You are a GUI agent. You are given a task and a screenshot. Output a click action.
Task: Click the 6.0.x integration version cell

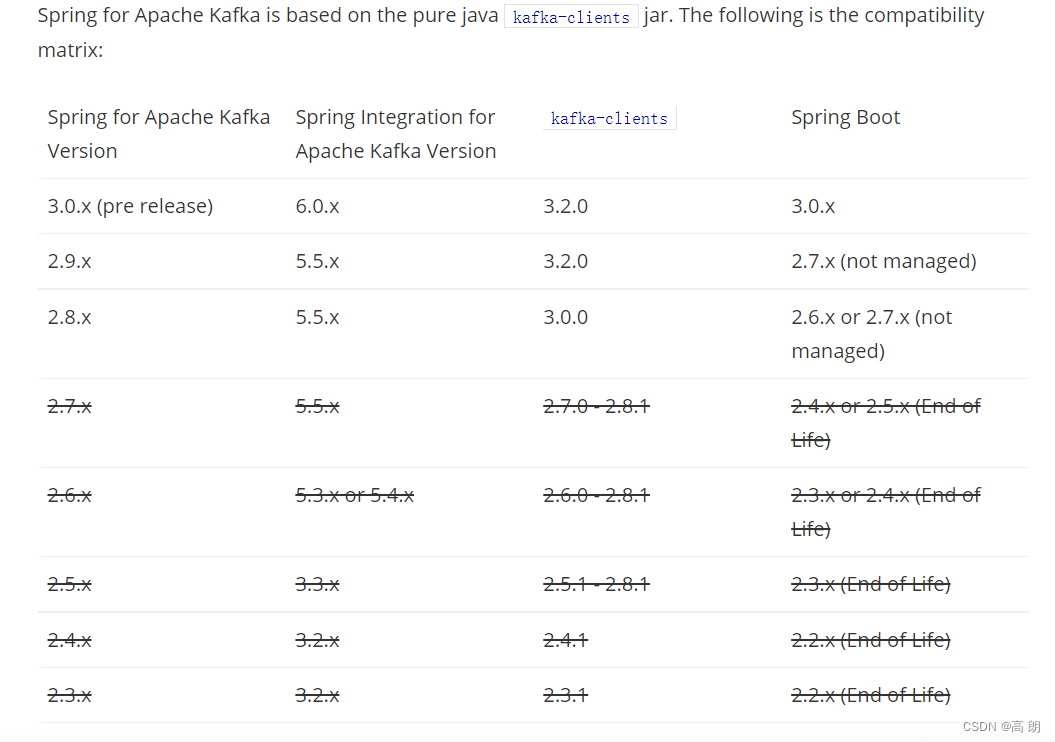(317, 206)
